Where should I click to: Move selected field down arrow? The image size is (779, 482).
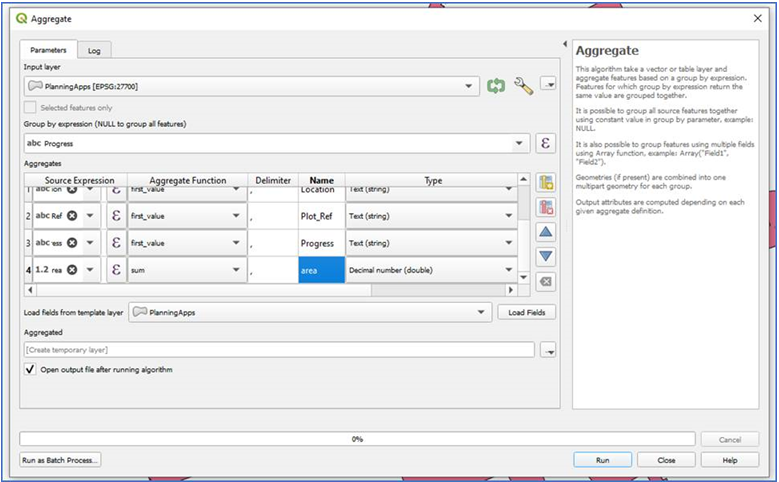pos(546,256)
